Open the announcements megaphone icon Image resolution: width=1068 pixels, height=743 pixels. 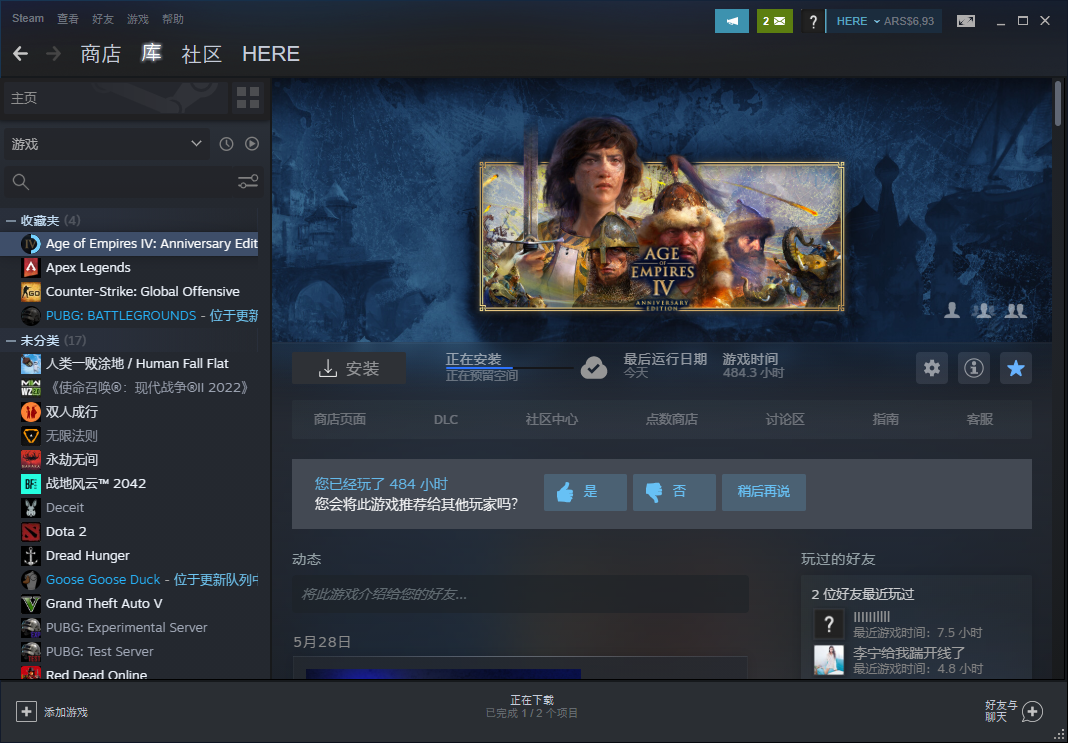coord(732,21)
